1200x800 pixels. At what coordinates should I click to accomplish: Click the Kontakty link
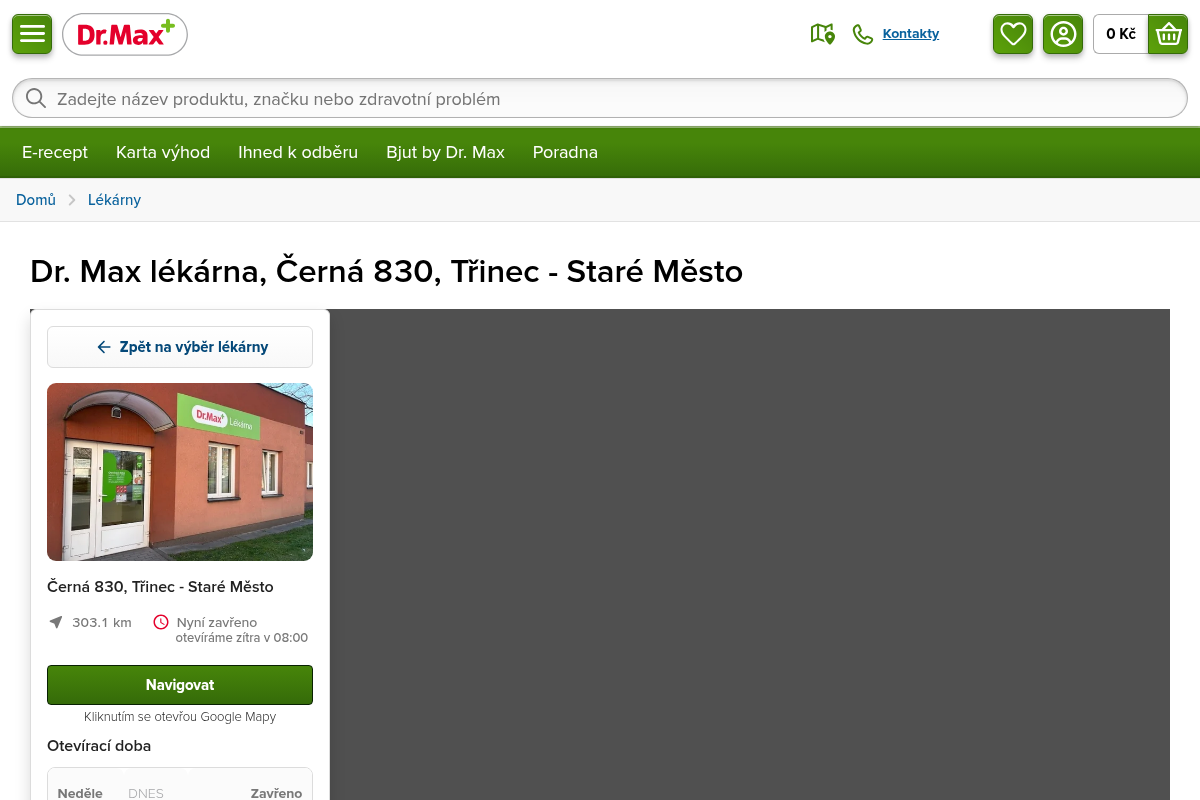point(911,34)
